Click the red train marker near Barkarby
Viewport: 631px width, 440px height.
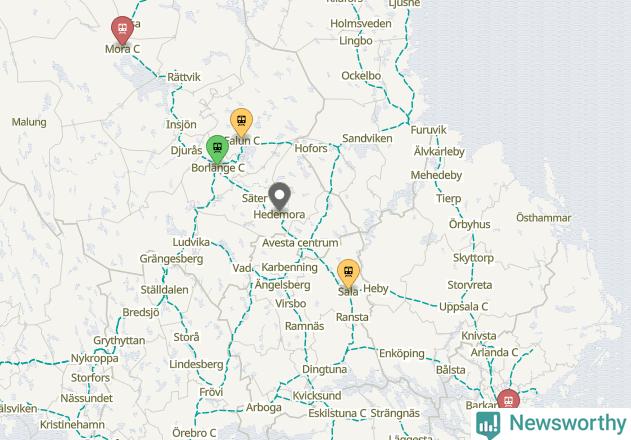[508, 399]
